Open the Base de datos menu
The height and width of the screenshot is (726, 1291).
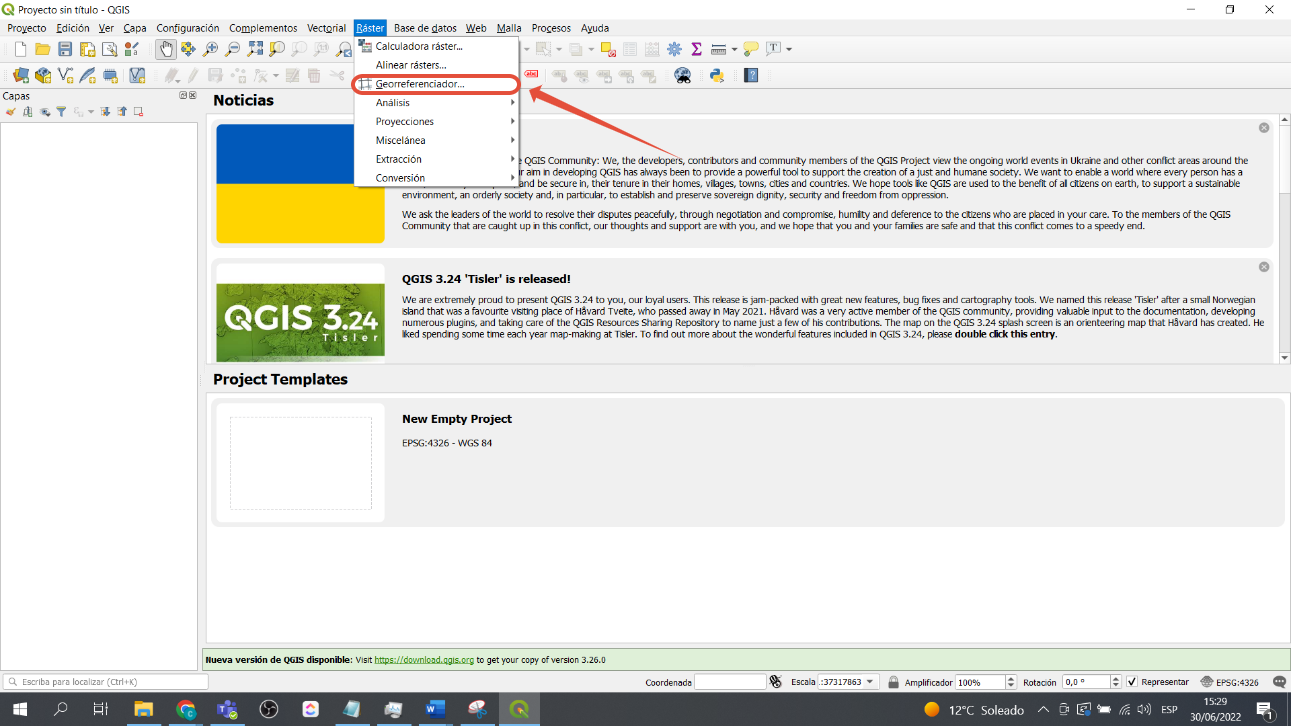click(x=425, y=28)
